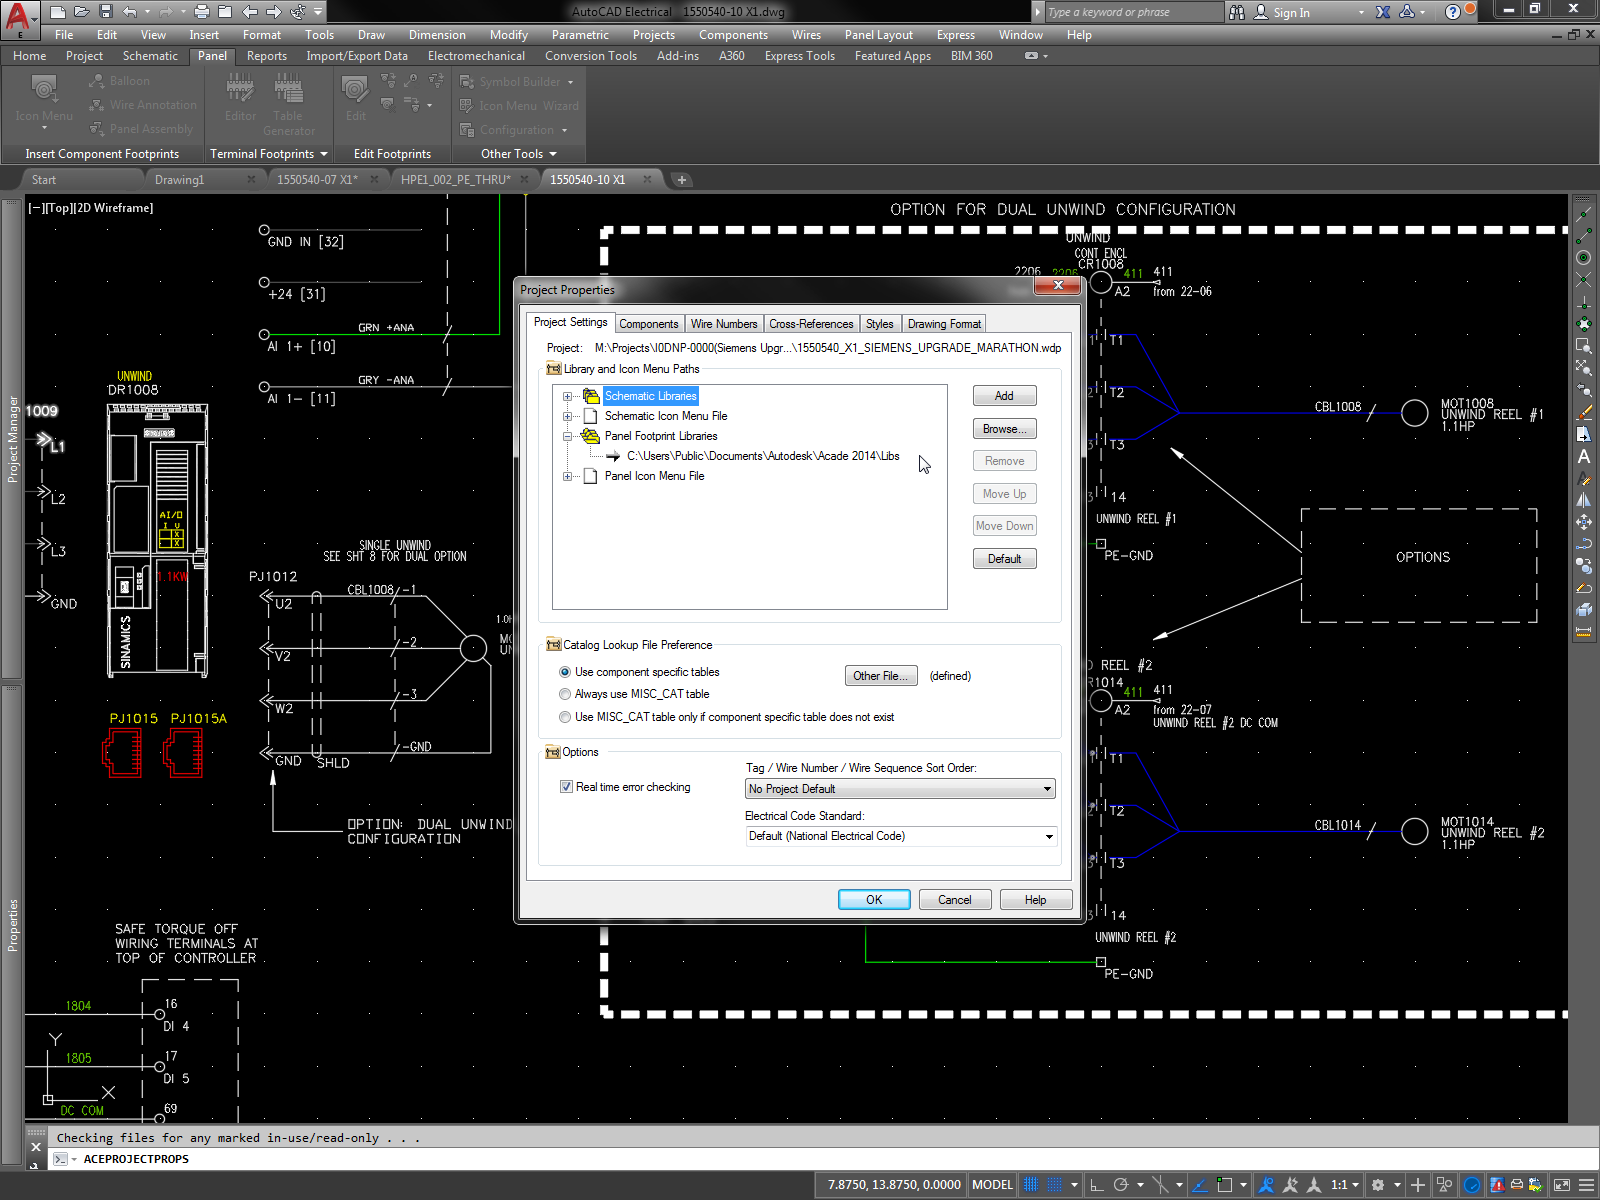The image size is (1600, 1200).
Task: Open the Electrical Code Standard dropdown
Action: (1048, 836)
